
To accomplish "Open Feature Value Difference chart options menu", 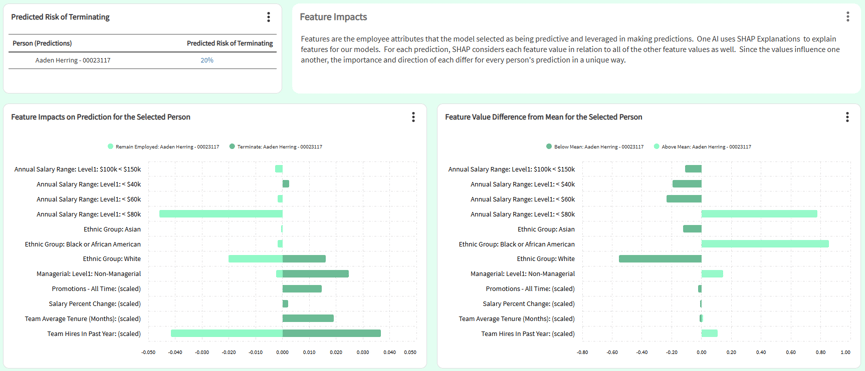I will click(x=847, y=117).
